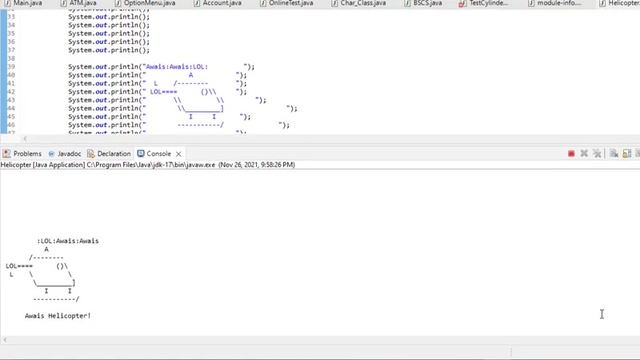
Task: Click the Helicopter [Java Application] launch description
Action: click(x=148, y=165)
